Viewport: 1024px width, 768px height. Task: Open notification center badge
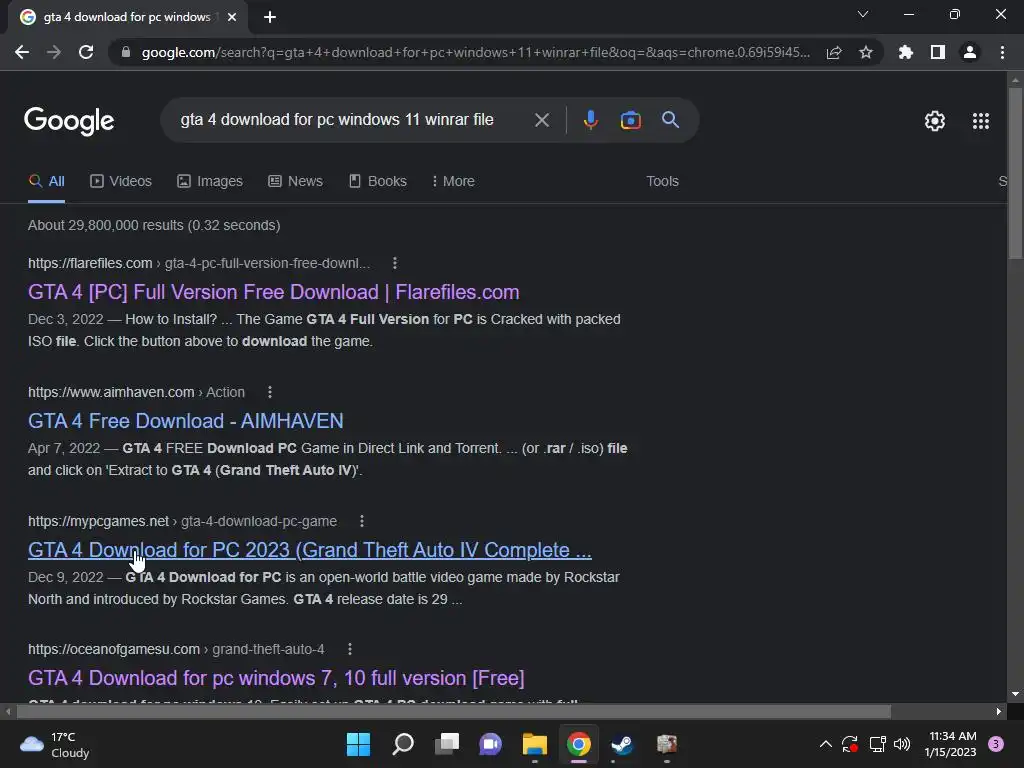[x=996, y=744]
